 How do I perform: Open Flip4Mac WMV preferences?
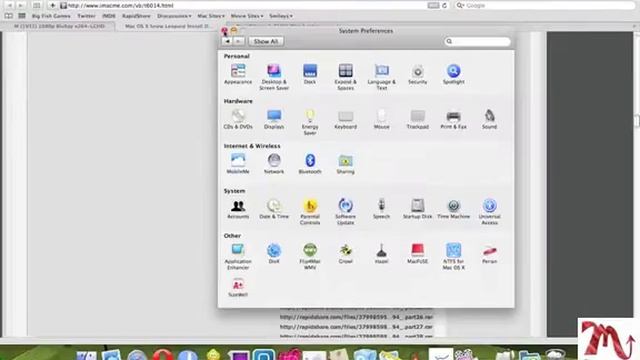coord(310,256)
